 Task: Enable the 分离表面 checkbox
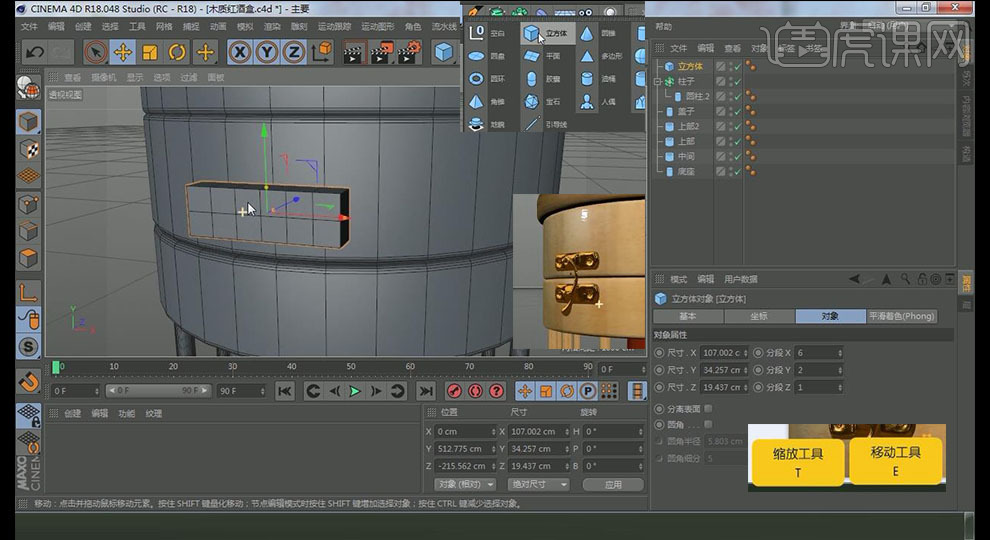click(708, 409)
